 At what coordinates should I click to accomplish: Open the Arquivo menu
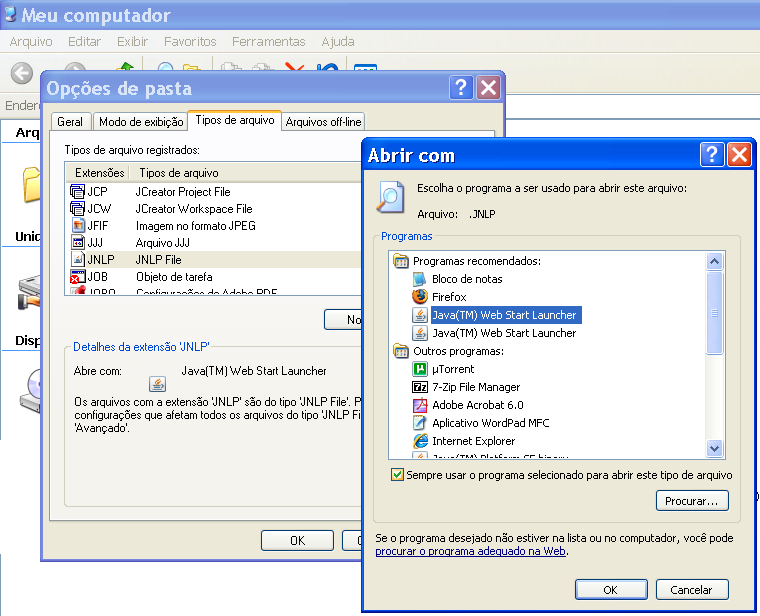[x=31, y=42]
